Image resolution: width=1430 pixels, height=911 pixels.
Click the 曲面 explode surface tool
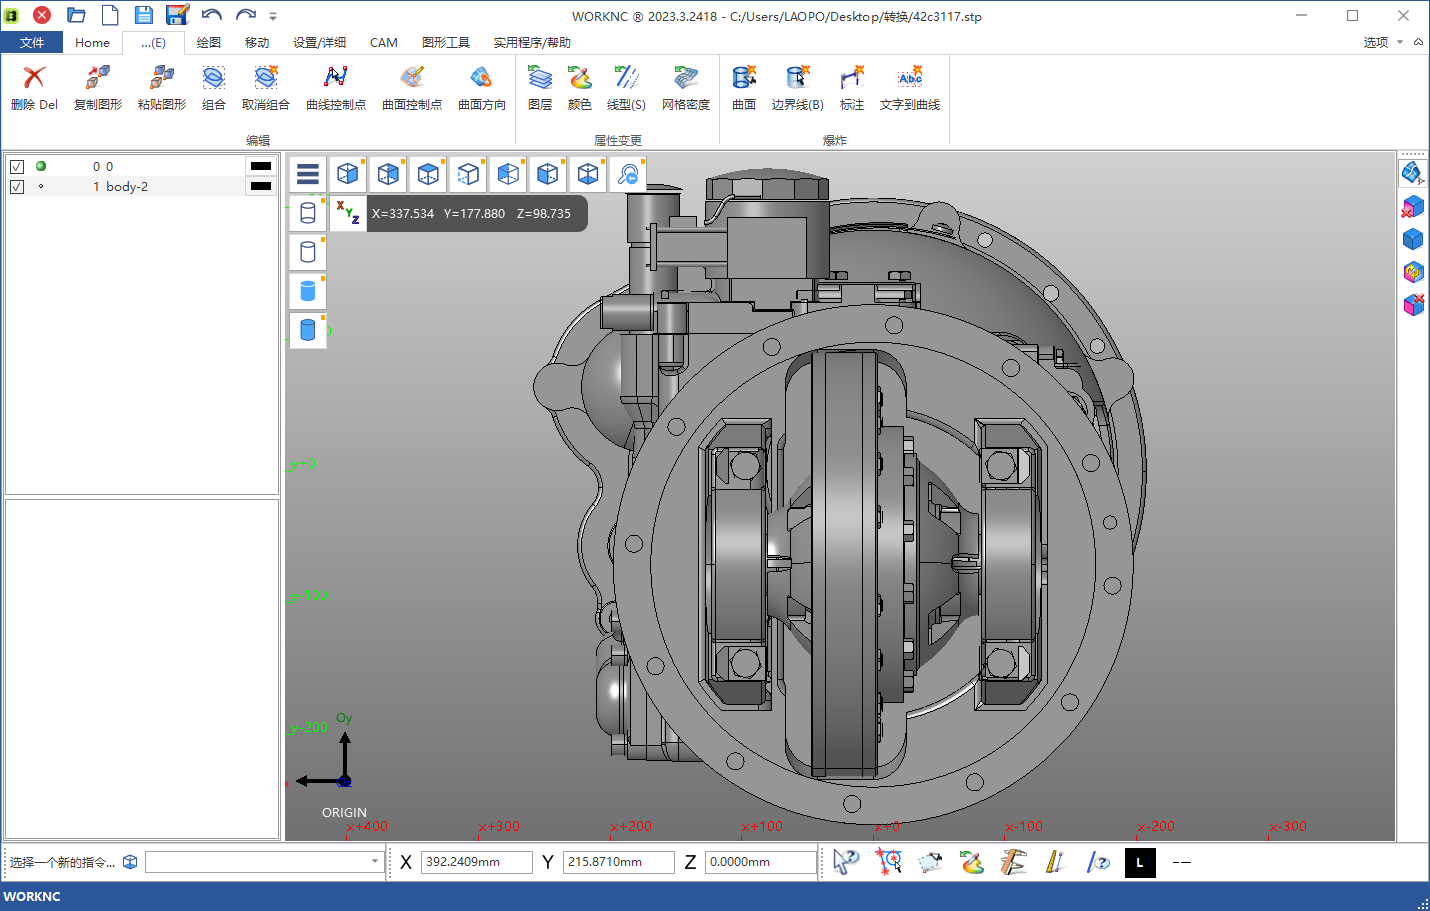(x=744, y=87)
